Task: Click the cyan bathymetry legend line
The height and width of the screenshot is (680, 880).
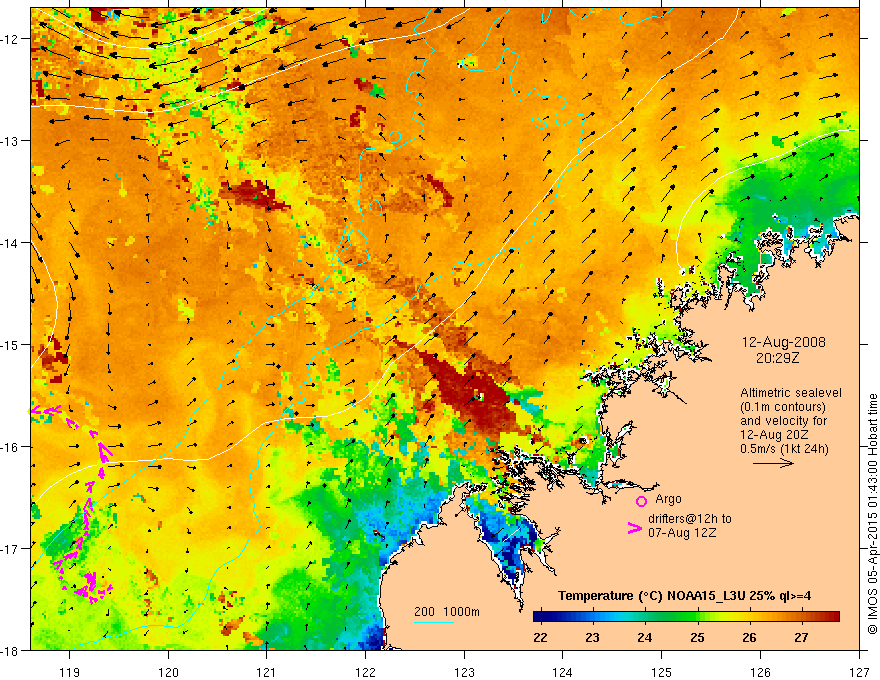Action: [x=434, y=622]
